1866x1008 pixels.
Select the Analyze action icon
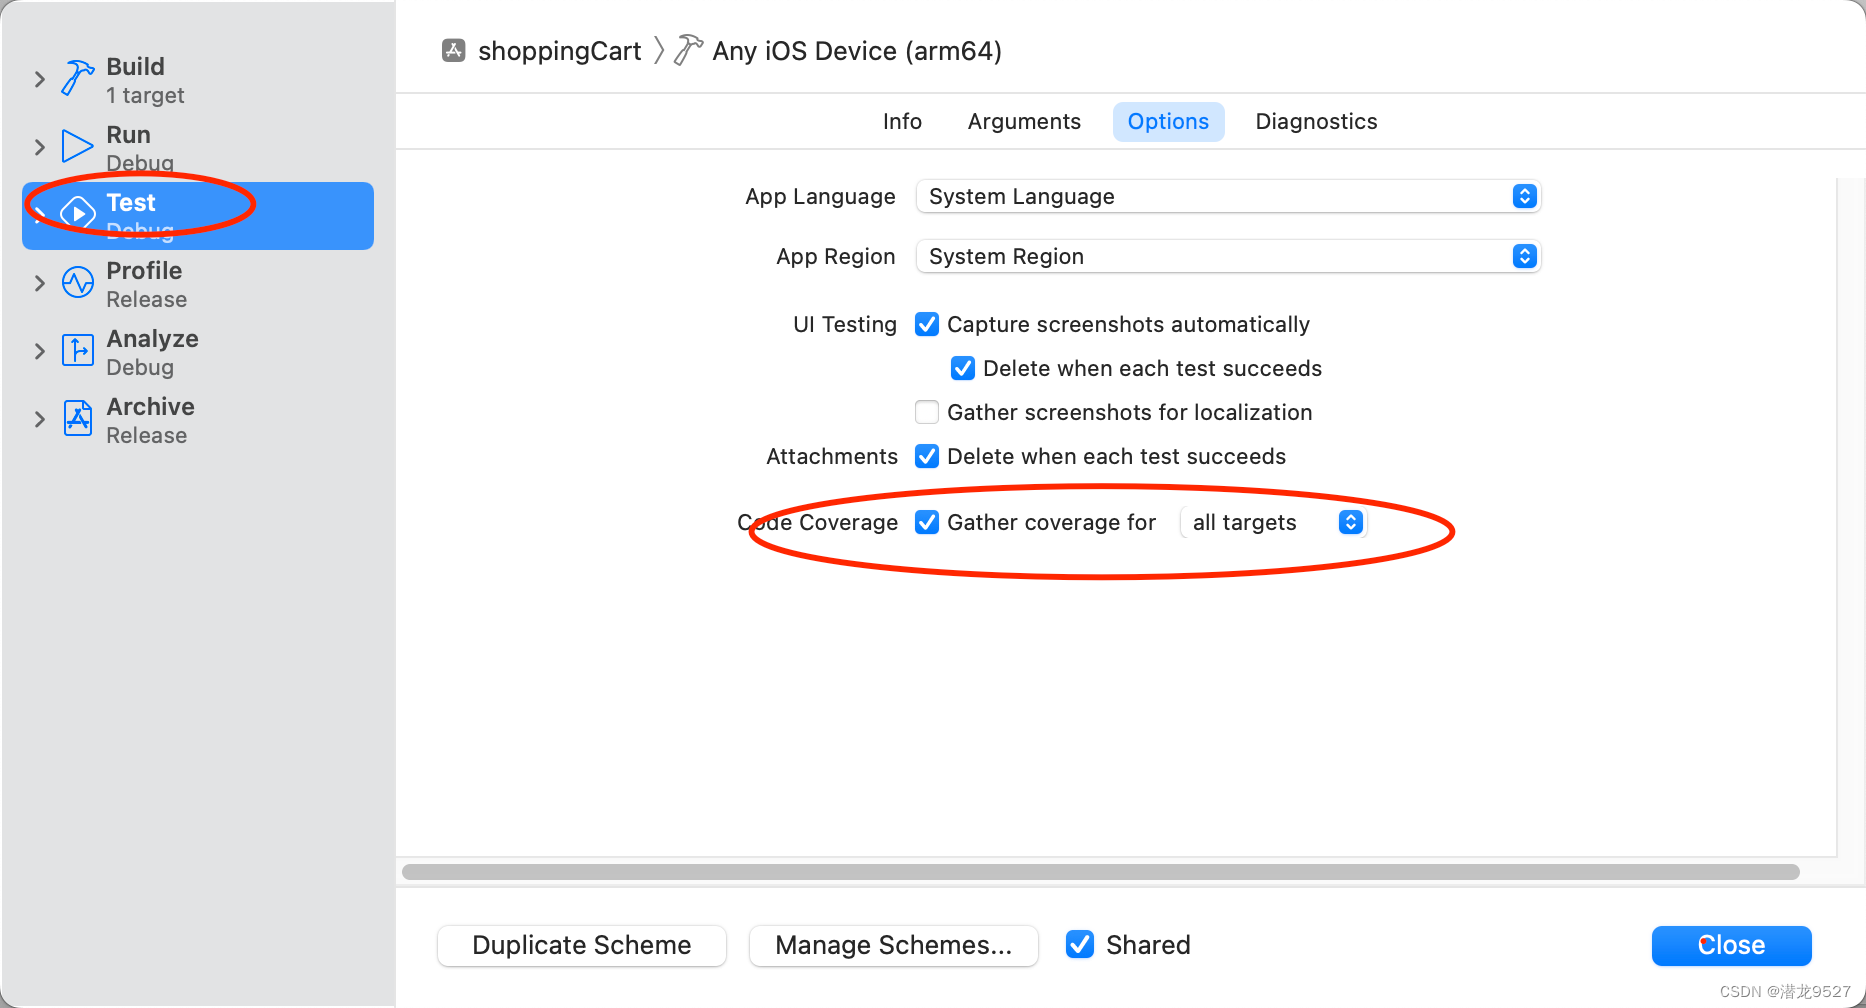78,350
